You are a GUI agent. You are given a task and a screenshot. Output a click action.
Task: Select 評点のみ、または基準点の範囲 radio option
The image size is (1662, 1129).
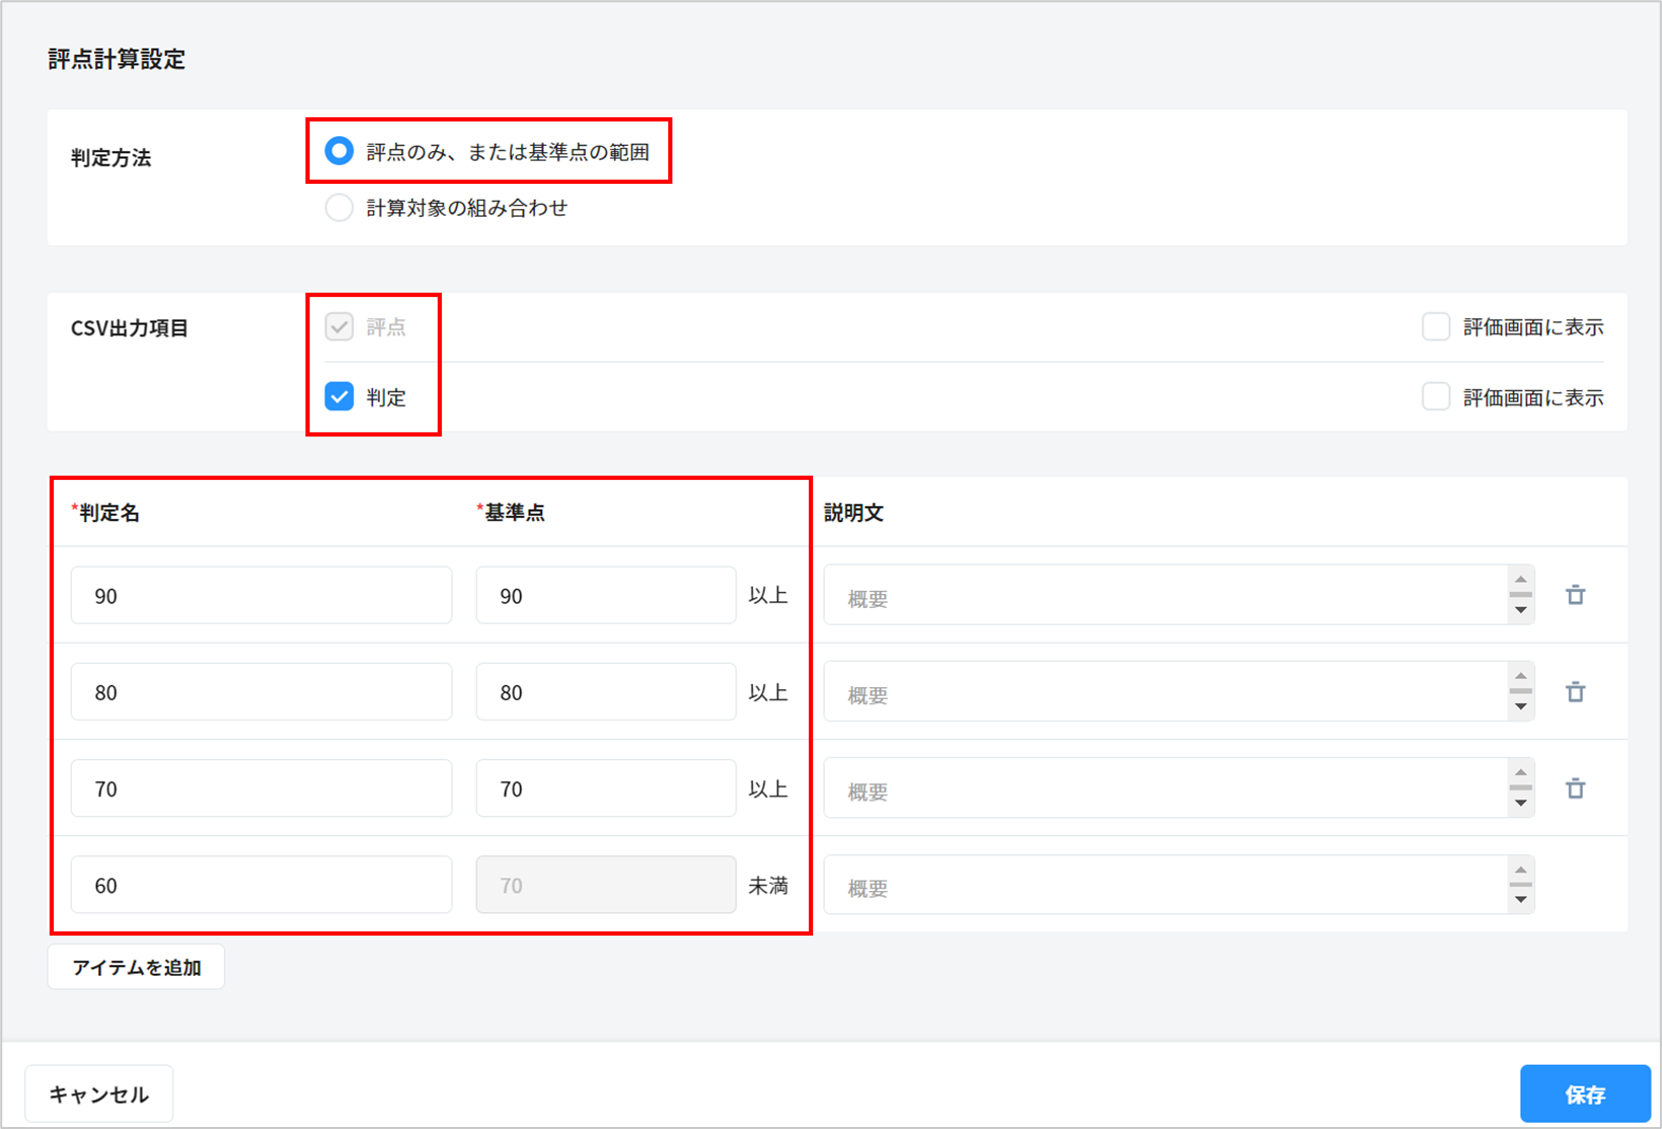340,151
